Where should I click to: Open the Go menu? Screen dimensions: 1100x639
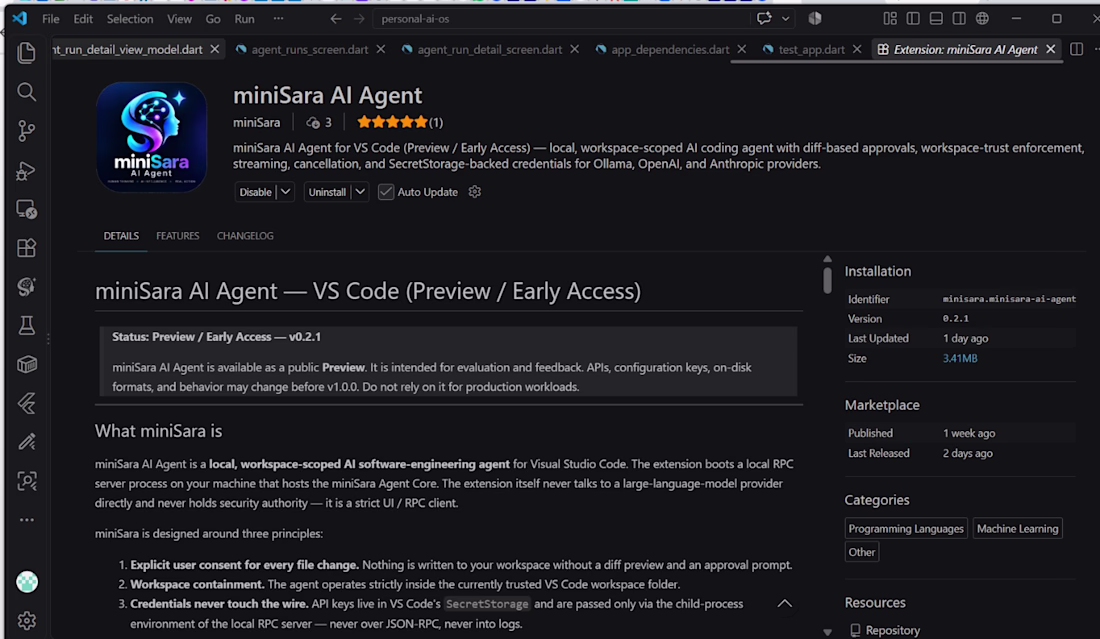213,19
